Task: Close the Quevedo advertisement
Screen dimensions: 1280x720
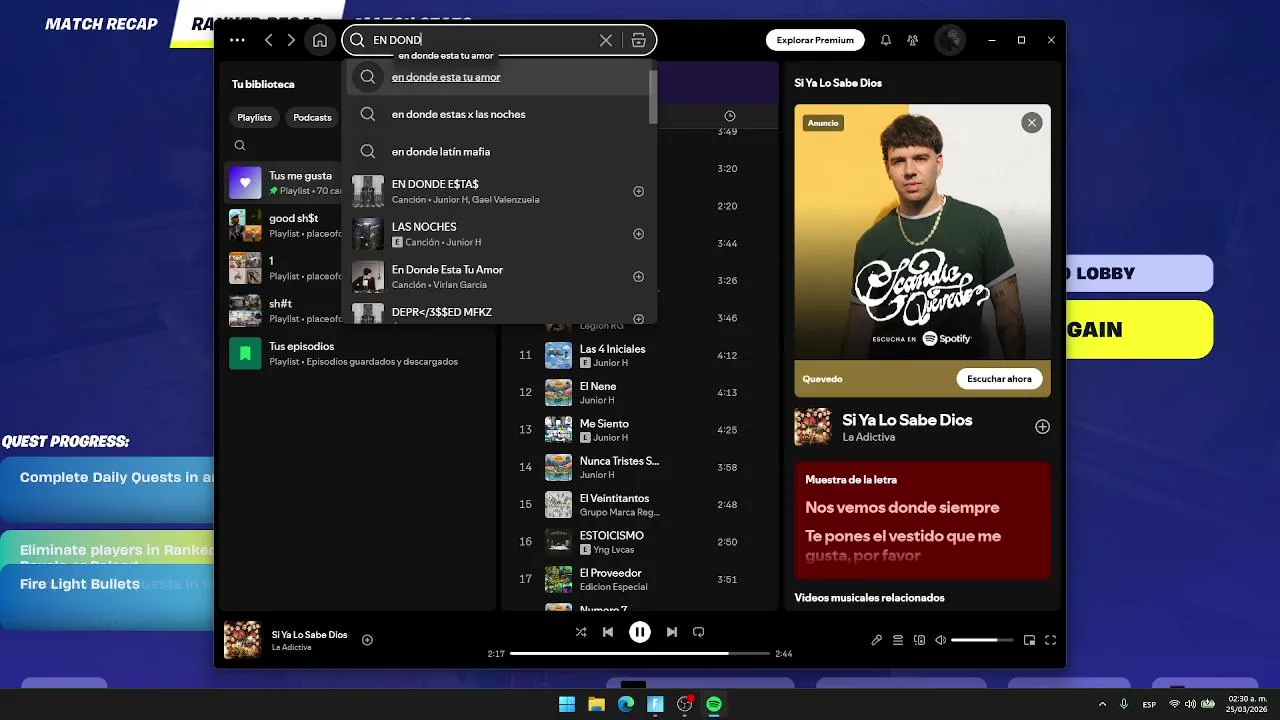Action: 1031,123
